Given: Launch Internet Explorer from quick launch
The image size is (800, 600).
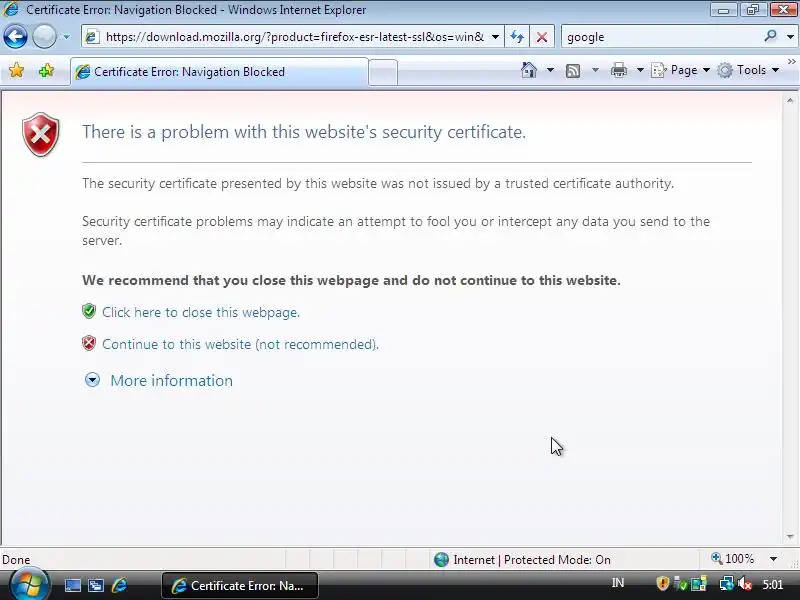Looking at the screenshot, I should click(119, 585).
